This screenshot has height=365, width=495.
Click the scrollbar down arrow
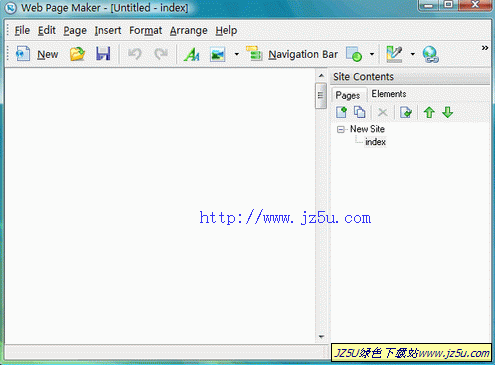[x=321, y=337]
